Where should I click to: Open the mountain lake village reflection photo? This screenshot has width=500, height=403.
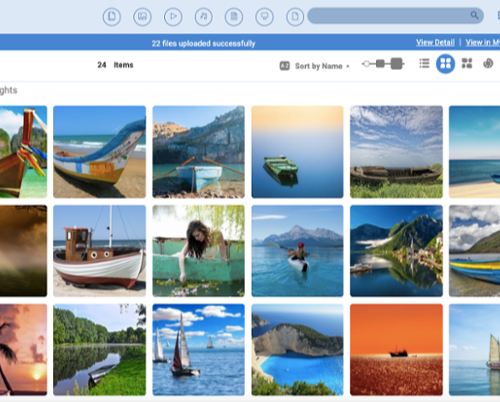tap(396, 251)
